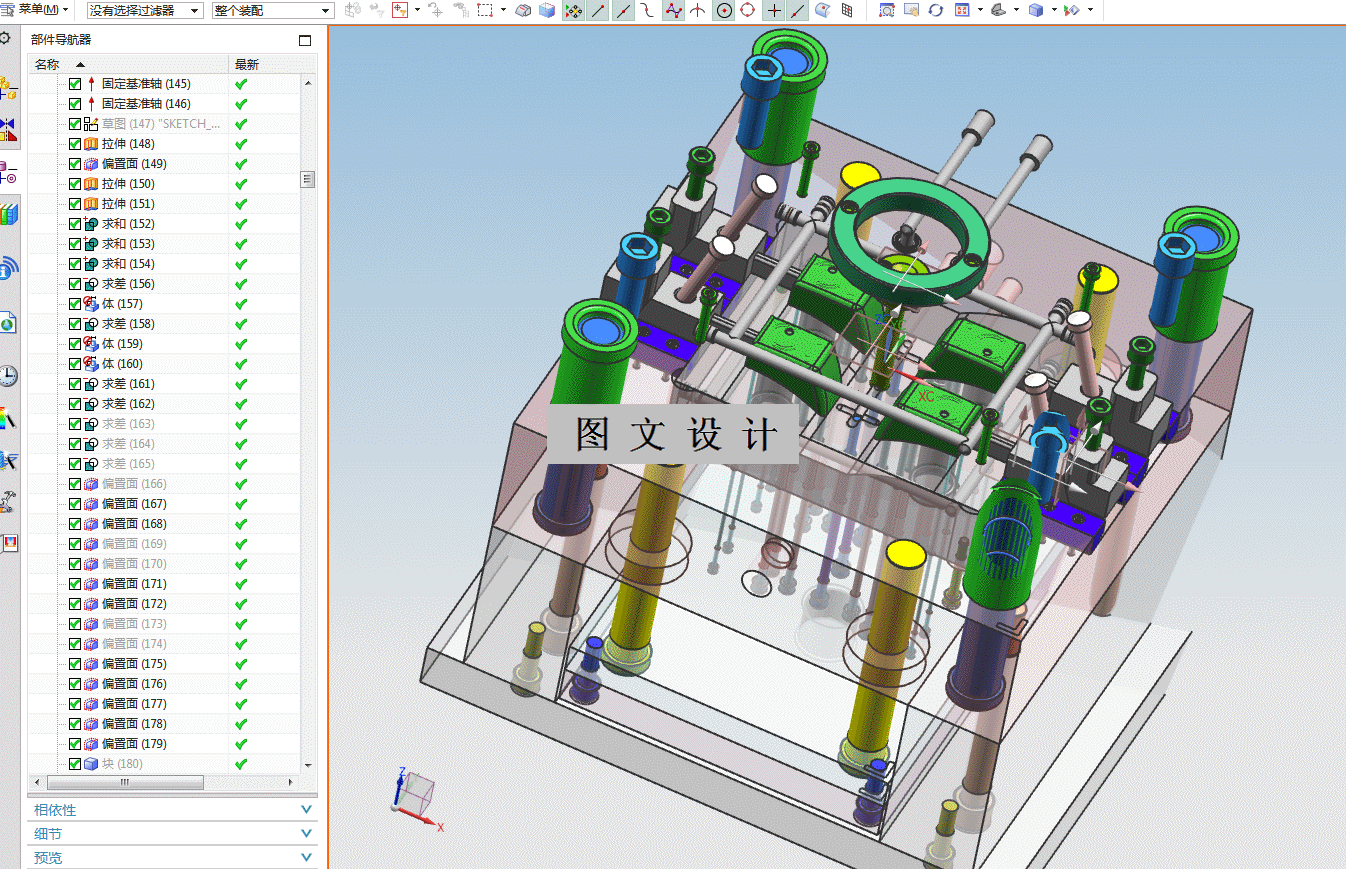Click the gear settings icon above sidebar
This screenshot has width=1346, height=869.
tap(5, 38)
